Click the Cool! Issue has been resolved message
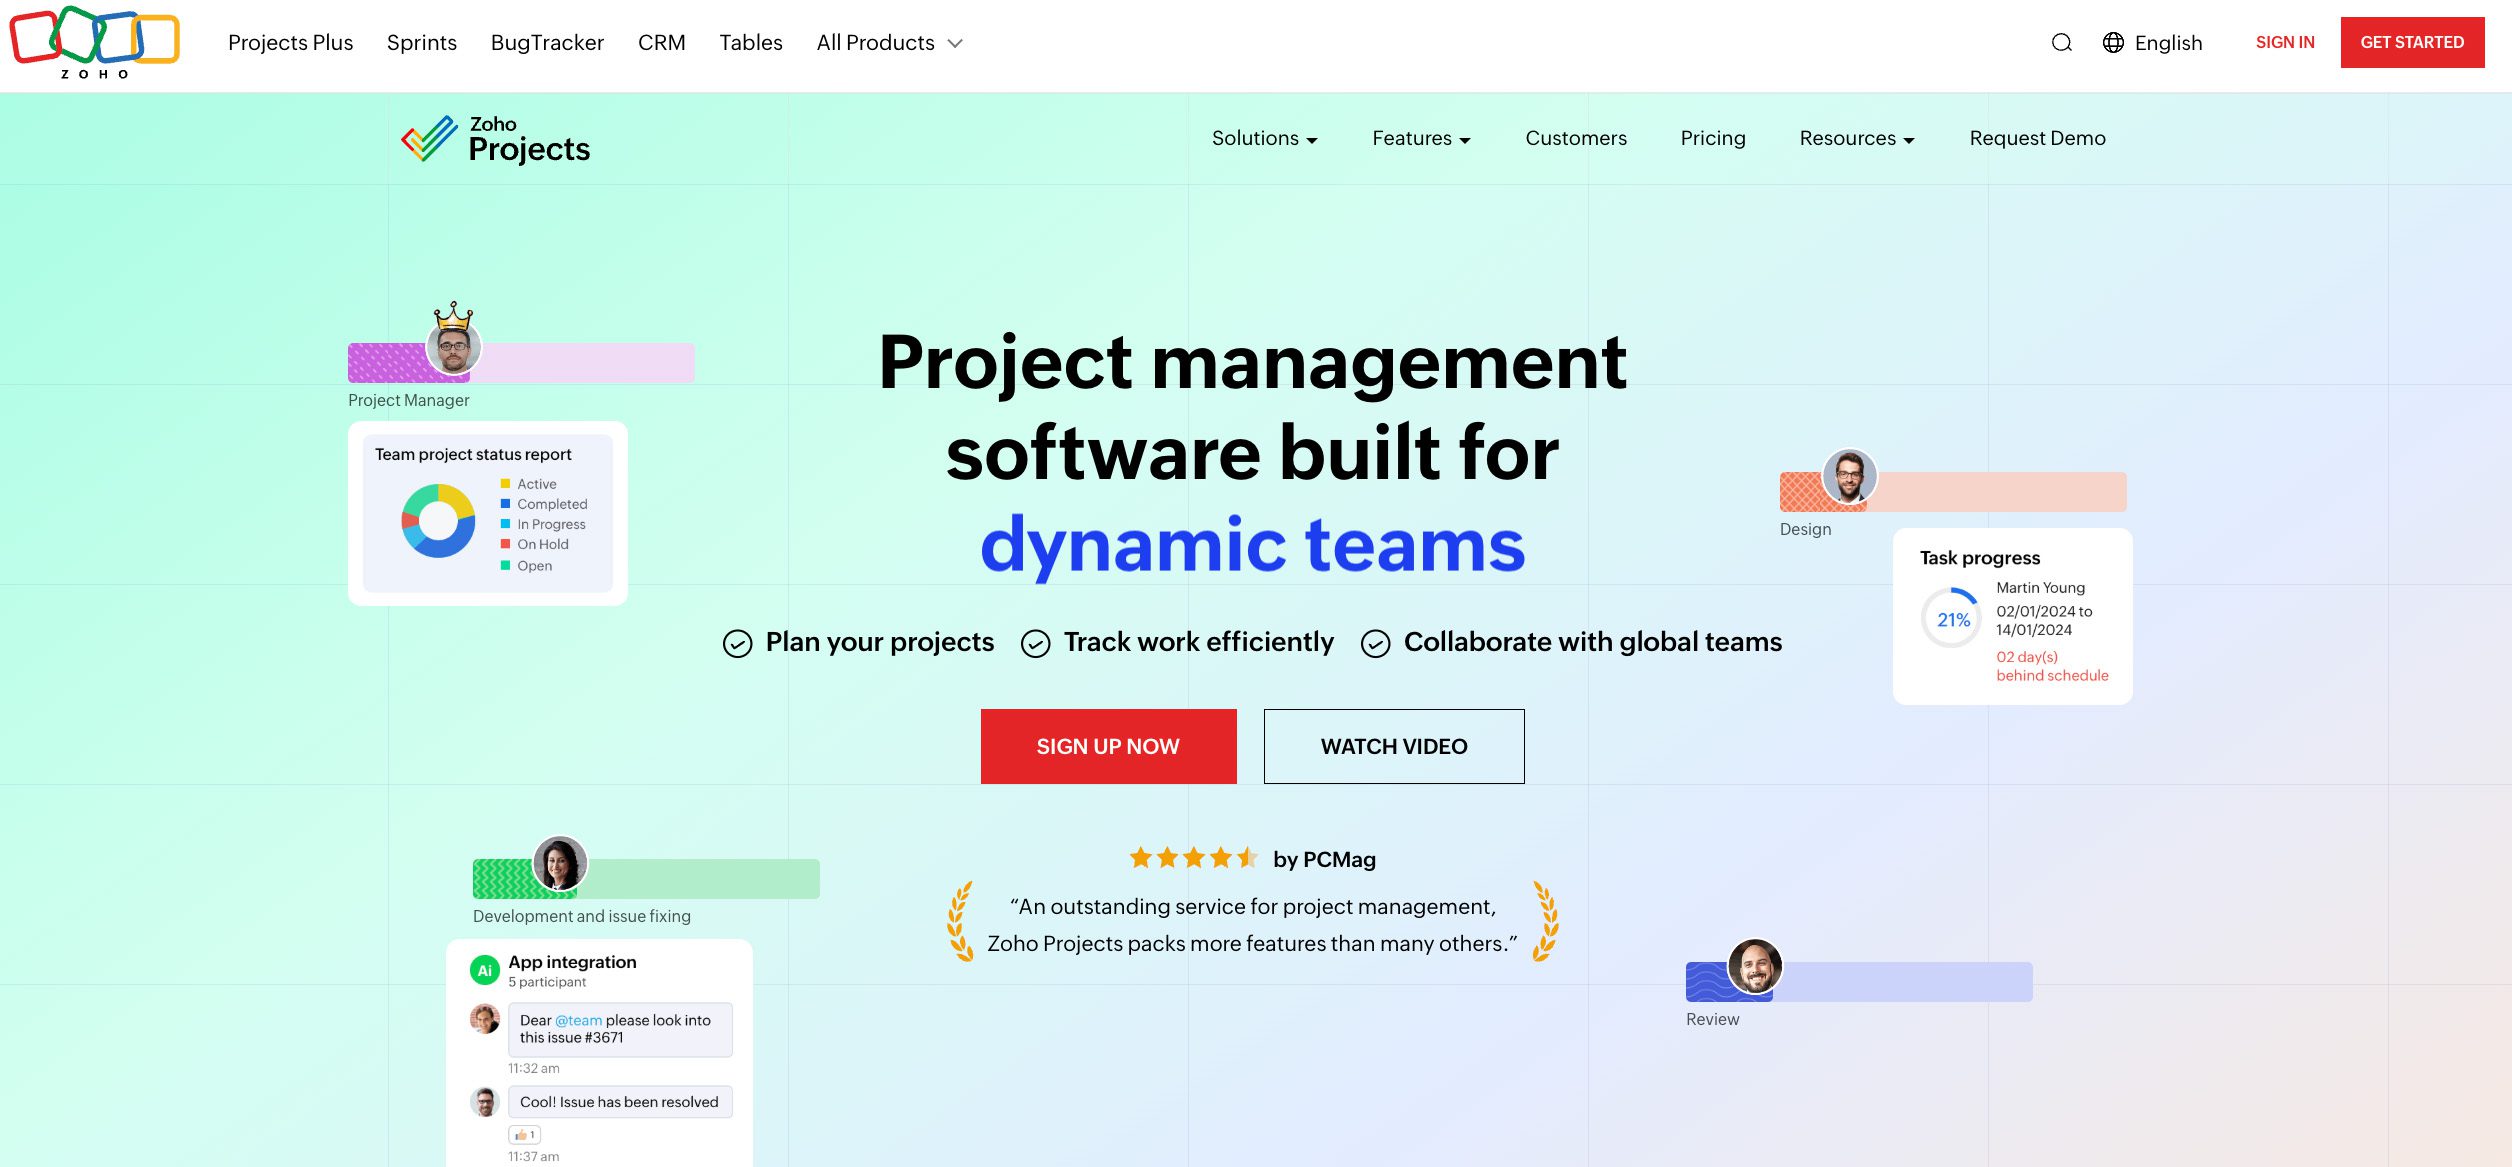This screenshot has height=1167, width=2512. [x=619, y=1102]
